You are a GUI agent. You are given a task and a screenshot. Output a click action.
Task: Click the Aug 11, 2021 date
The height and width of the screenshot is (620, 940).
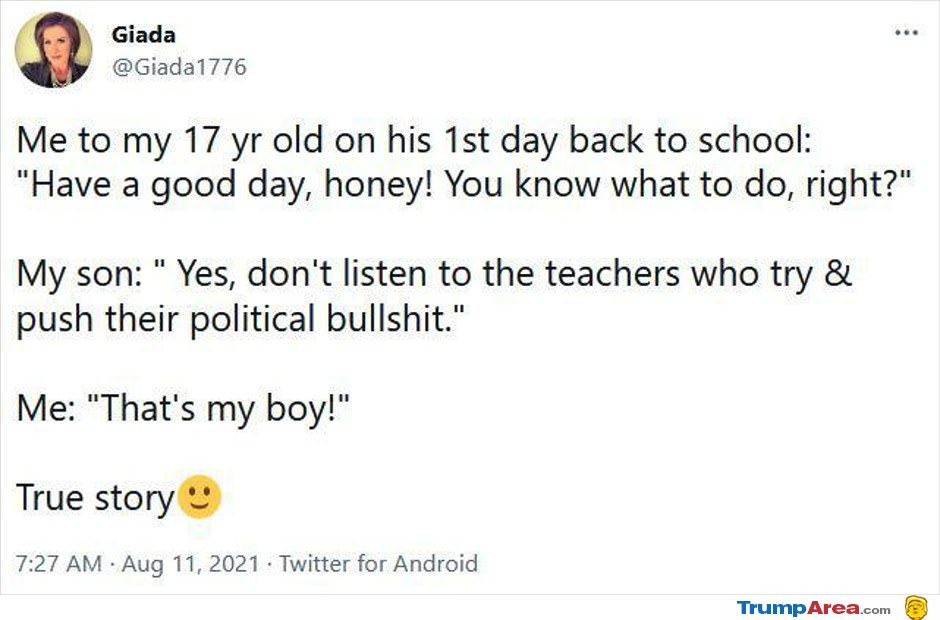pyautogui.click(x=193, y=563)
